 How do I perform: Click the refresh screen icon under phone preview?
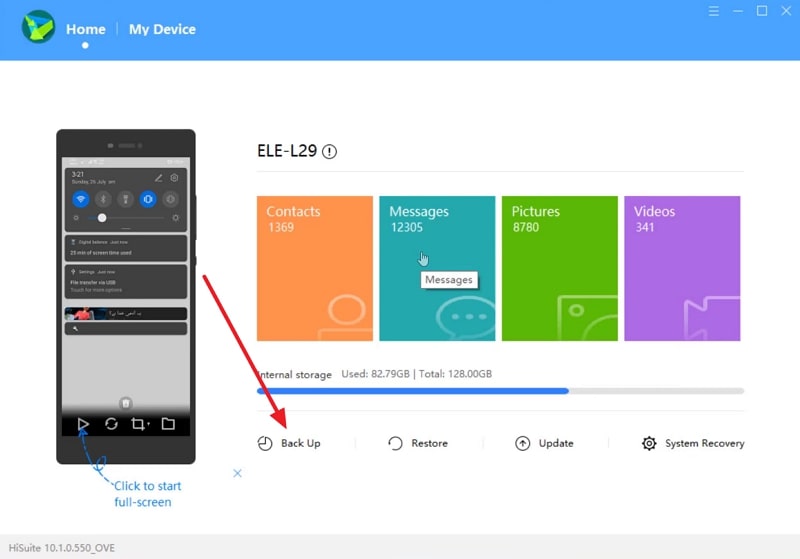[x=111, y=424]
